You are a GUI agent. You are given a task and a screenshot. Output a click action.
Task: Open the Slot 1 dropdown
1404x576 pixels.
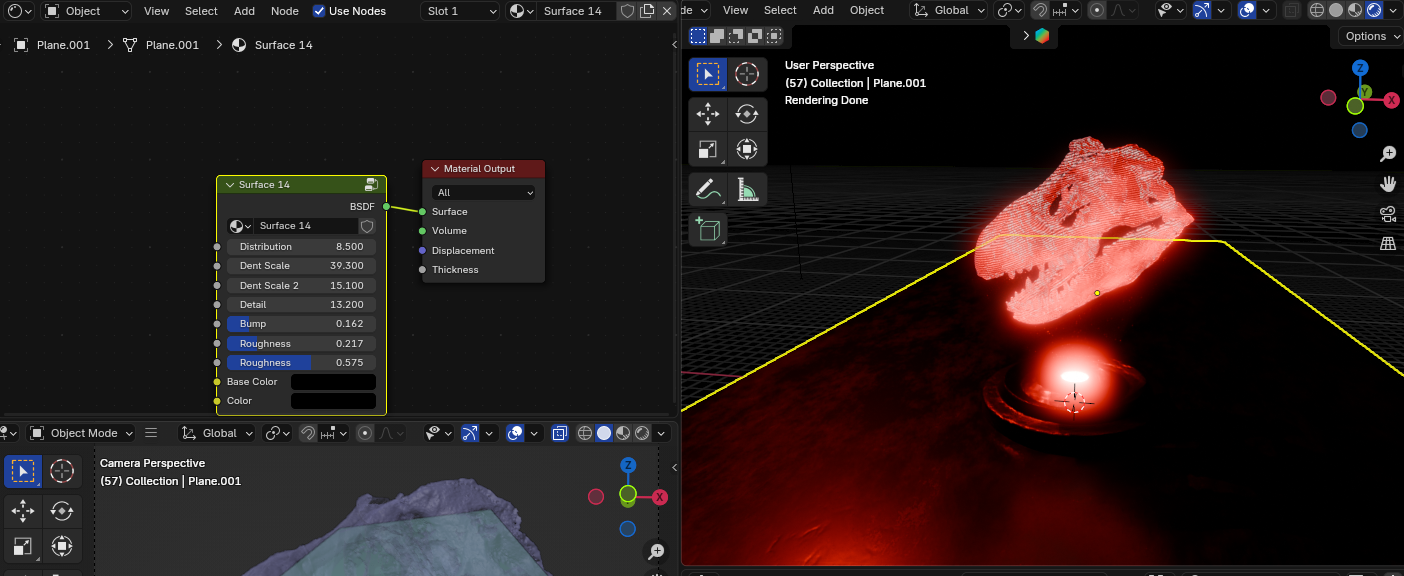coord(460,11)
